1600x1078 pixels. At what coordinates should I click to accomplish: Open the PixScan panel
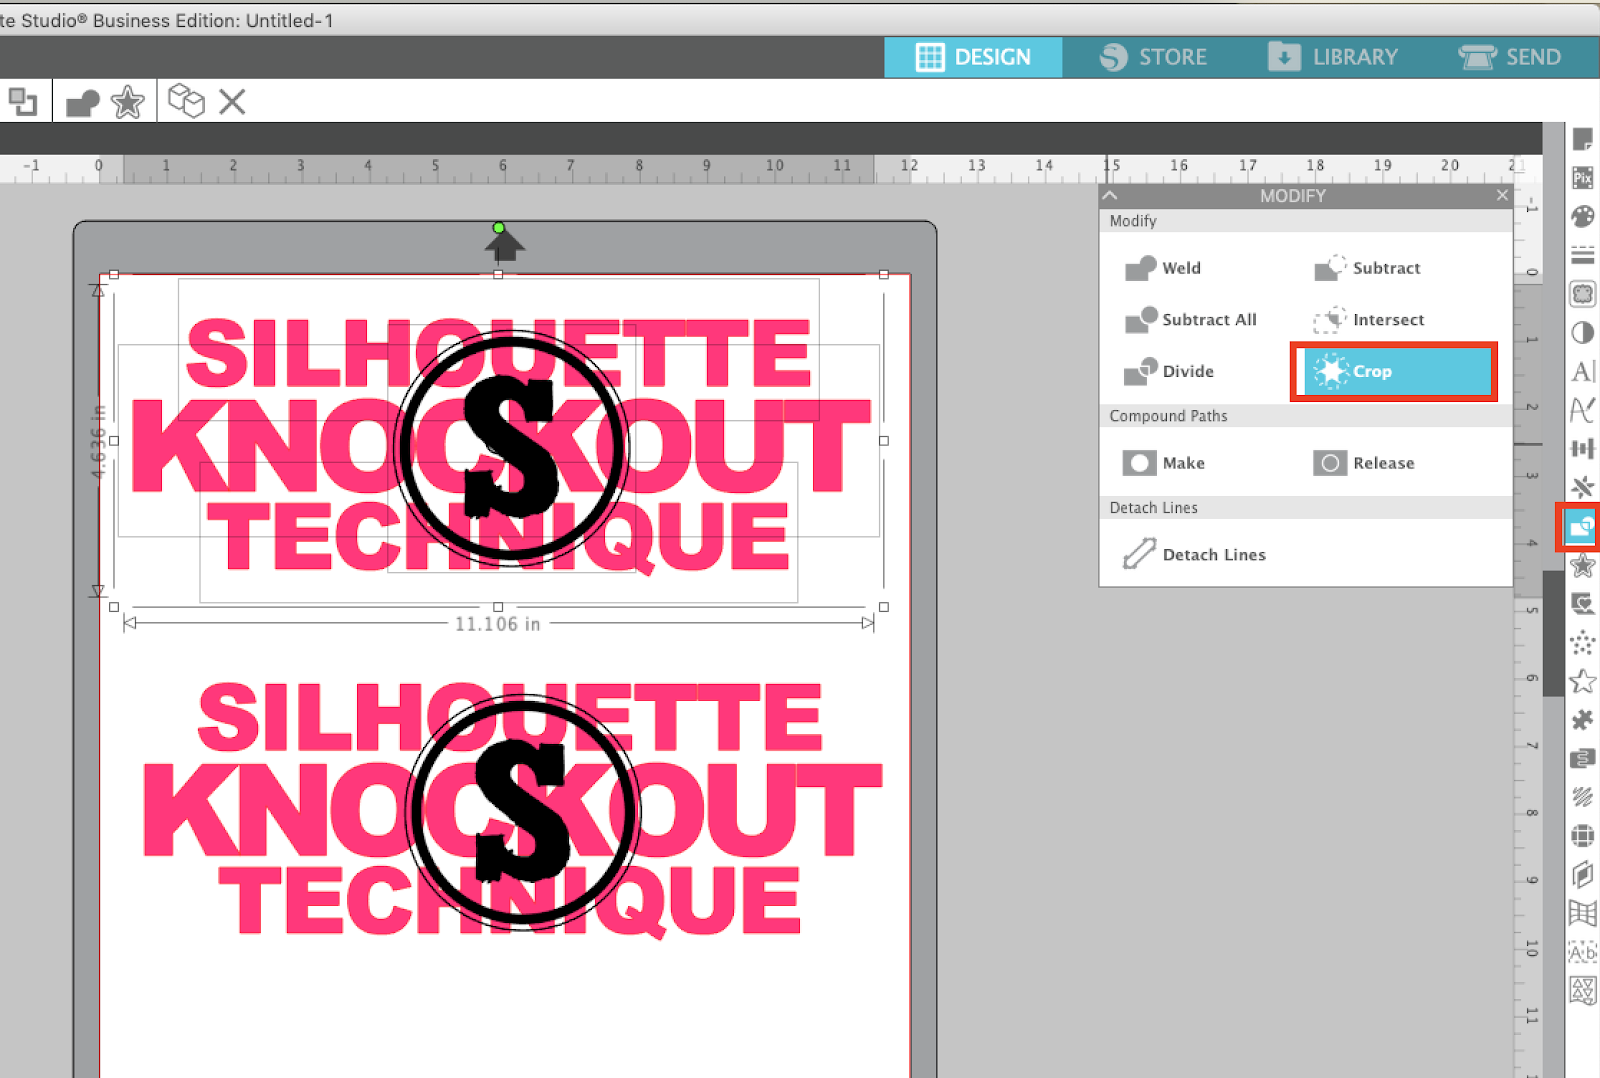click(1583, 179)
